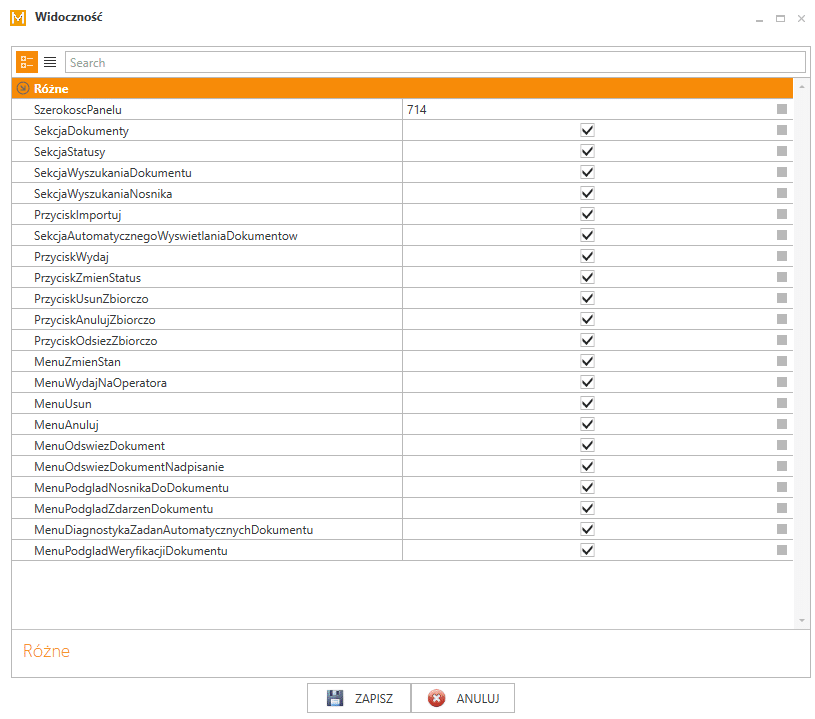This screenshot has height=719, width=815.
Task: Select the MenuPodgladNosnikaDoDokumentu property name
Action: [x=132, y=488]
